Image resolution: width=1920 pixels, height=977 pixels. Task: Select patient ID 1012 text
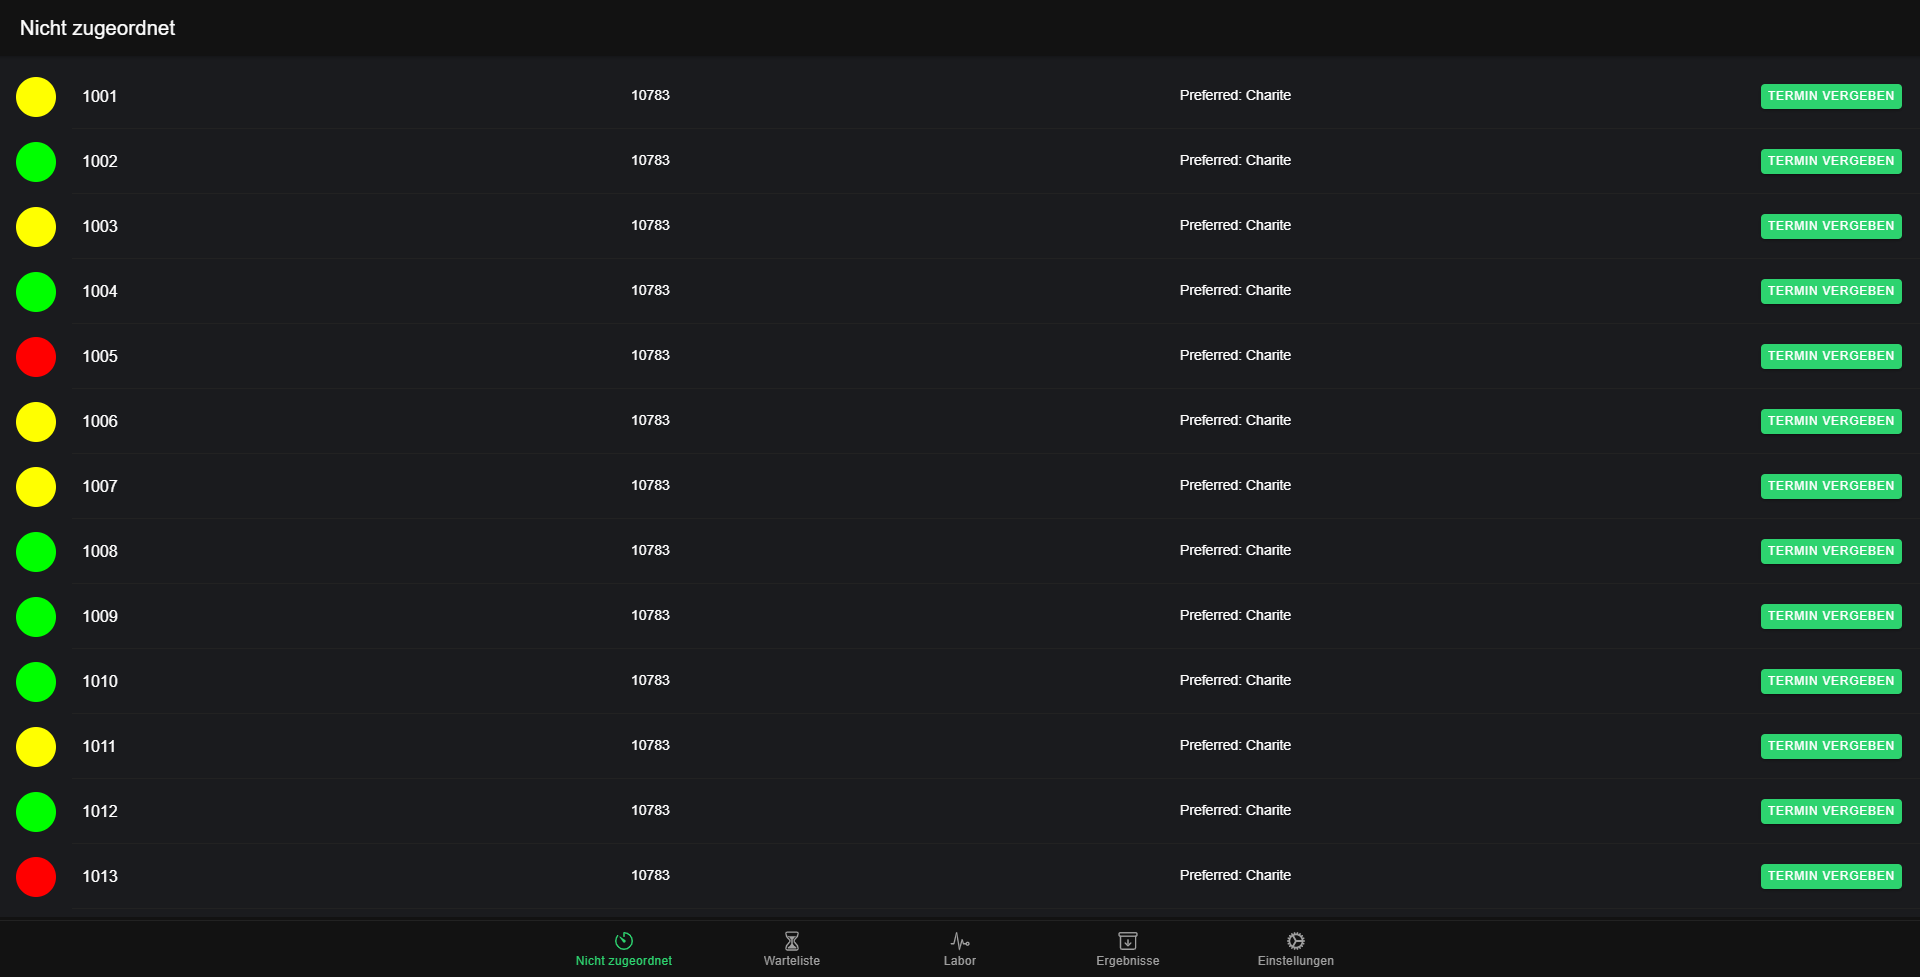100,812
